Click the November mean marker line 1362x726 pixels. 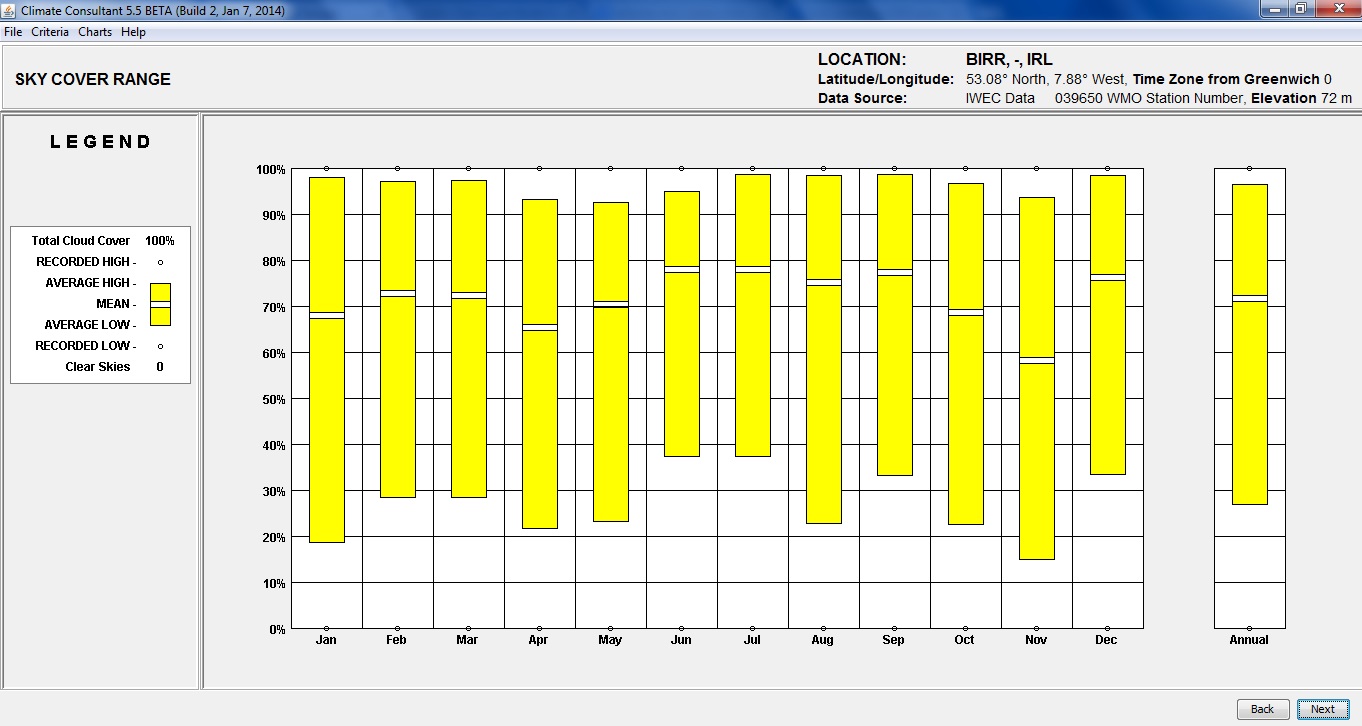click(1036, 360)
